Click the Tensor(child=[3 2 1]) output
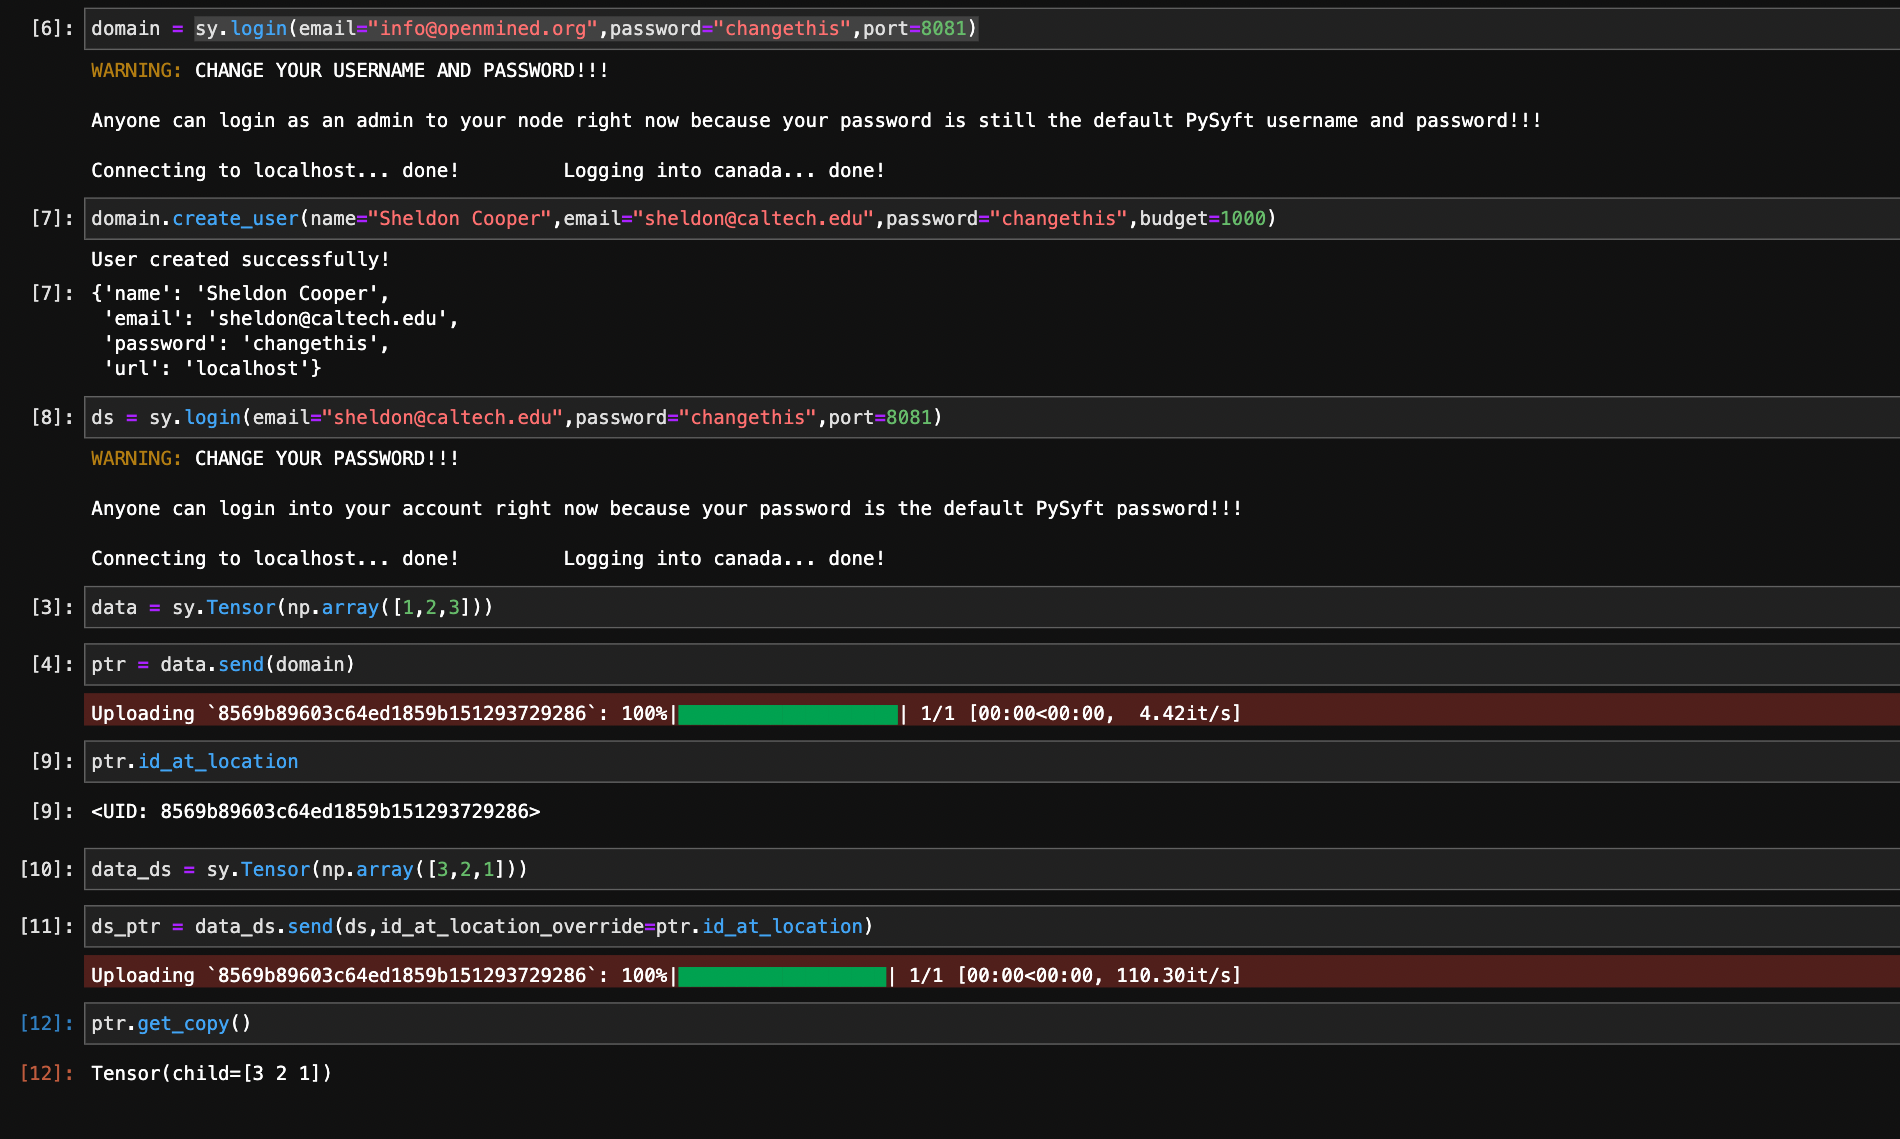Viewport: 1900px width, 1139px height. tap(210, 1073)
